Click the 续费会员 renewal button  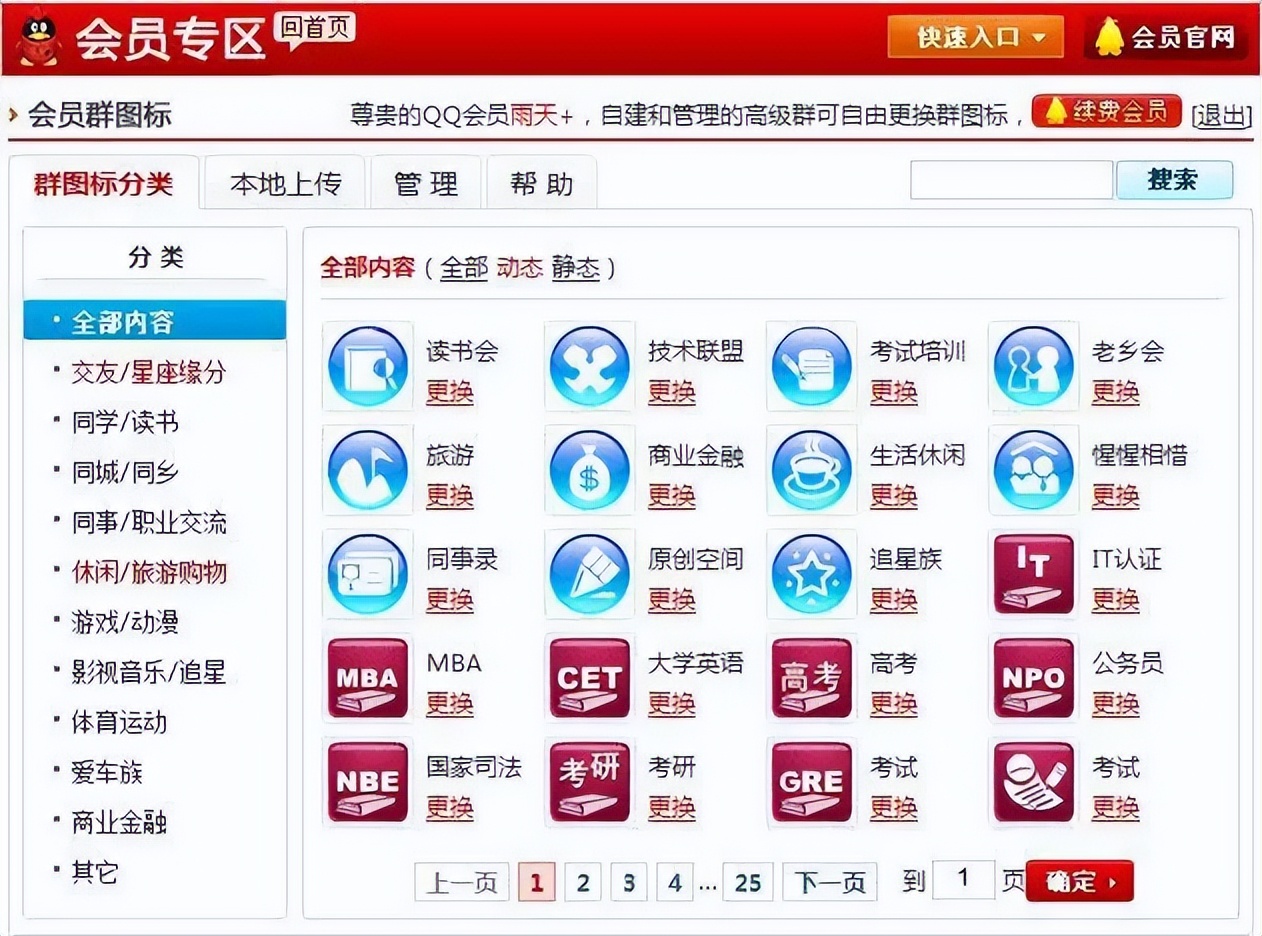[1108, 112]
